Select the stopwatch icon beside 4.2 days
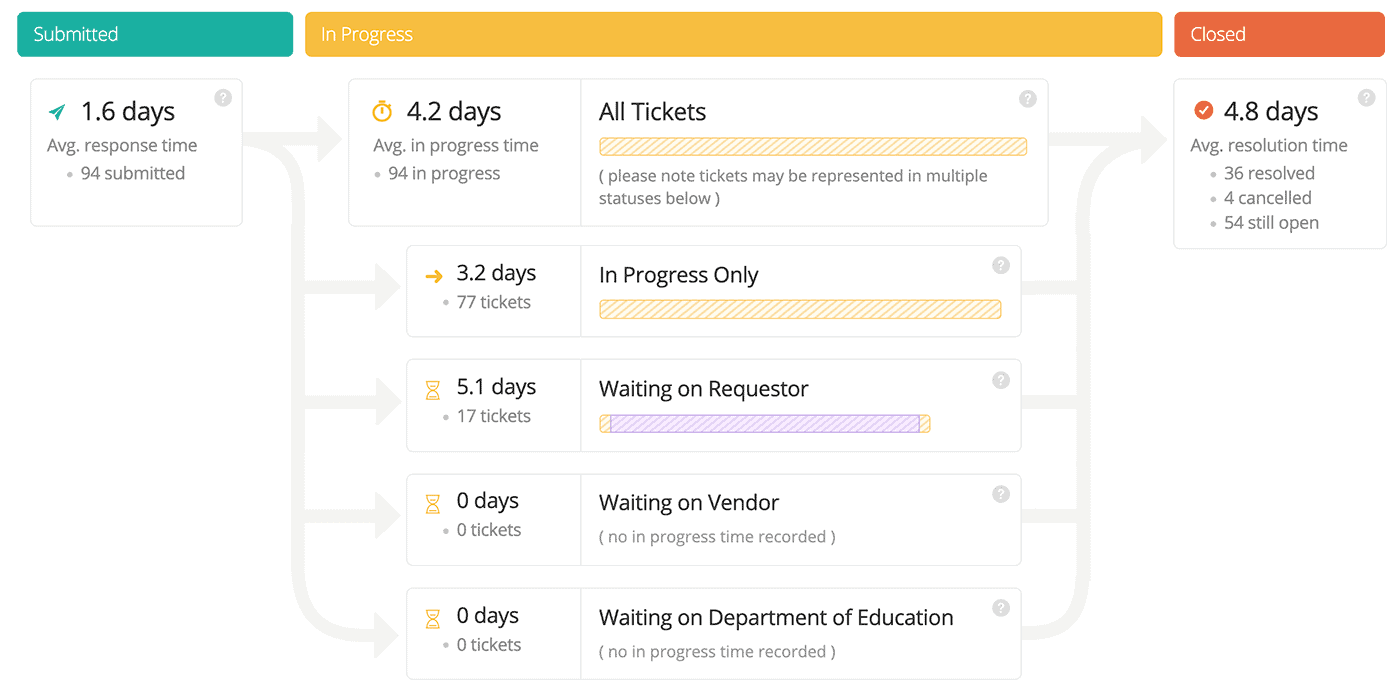Viewport: 1400px width, 696px height. pos(380,110)
